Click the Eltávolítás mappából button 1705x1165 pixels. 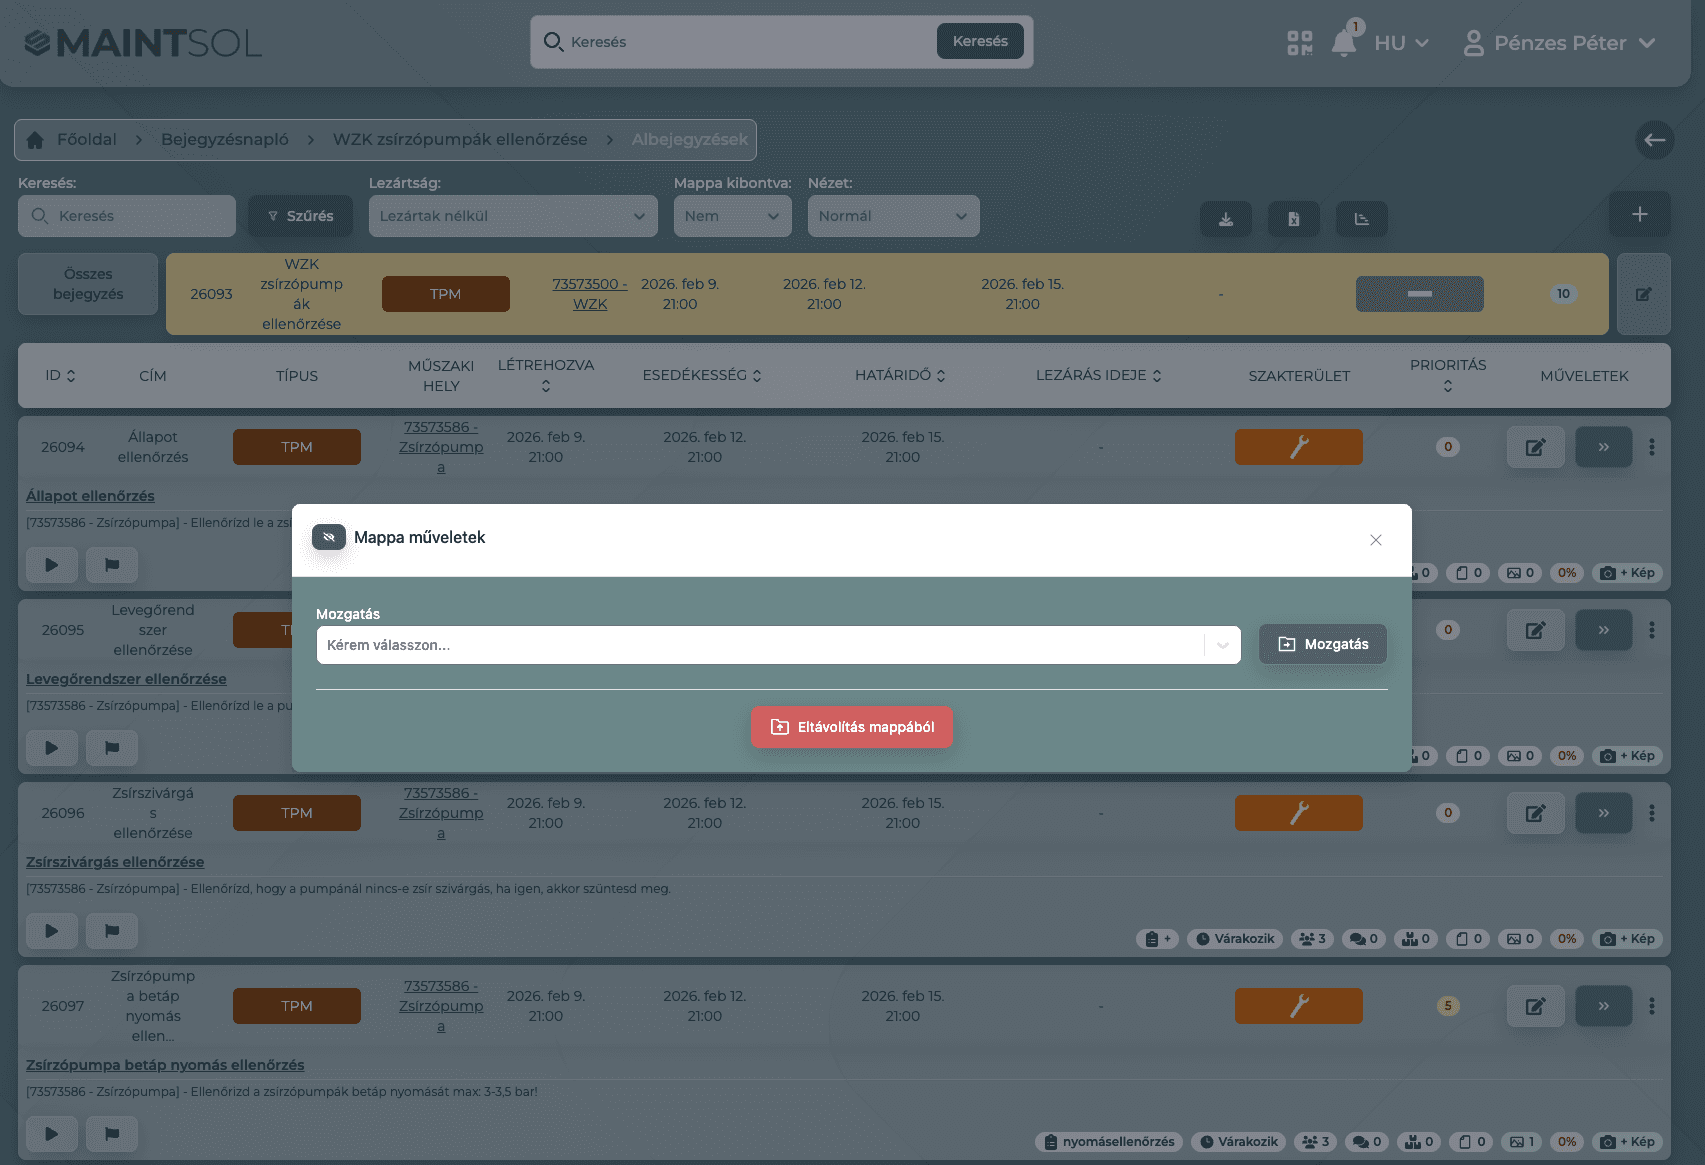click(x=851, y=727)
